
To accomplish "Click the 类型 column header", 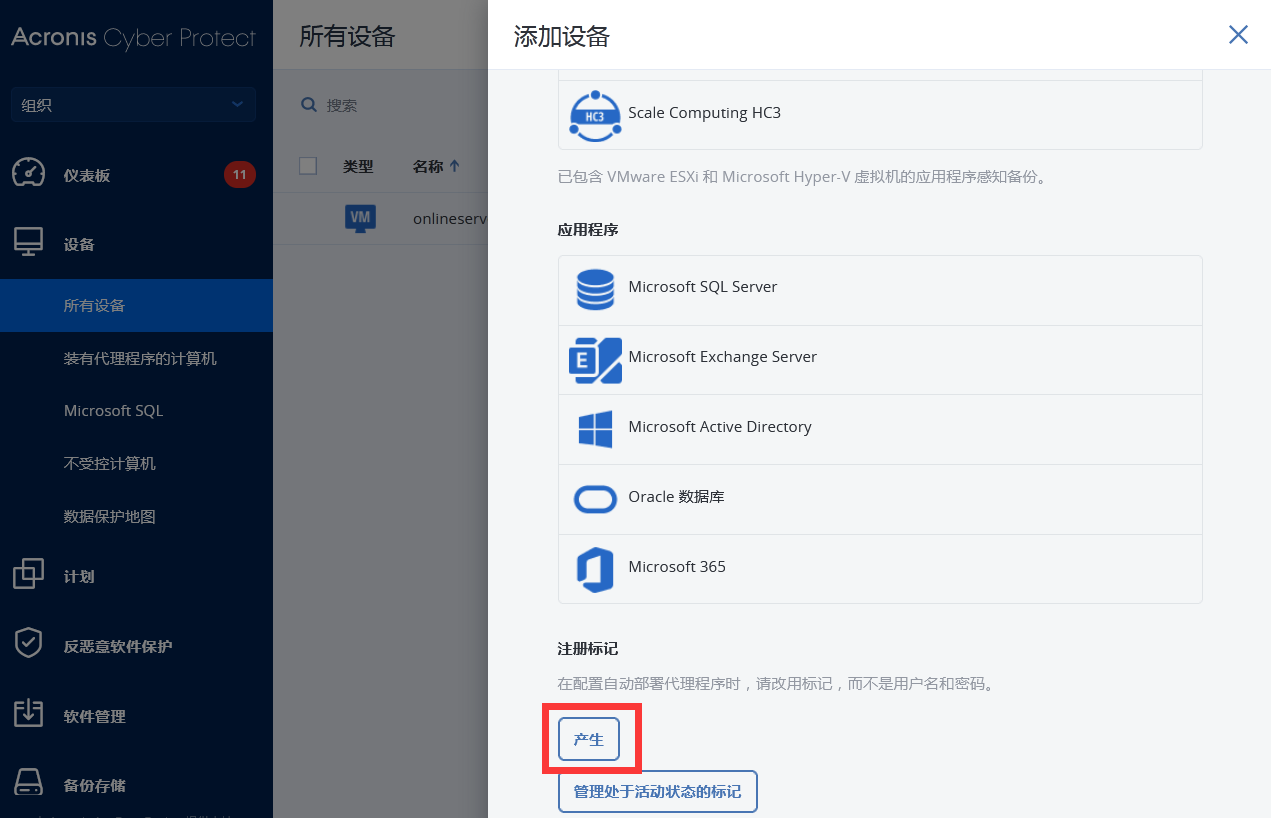I will click(358, 166).
